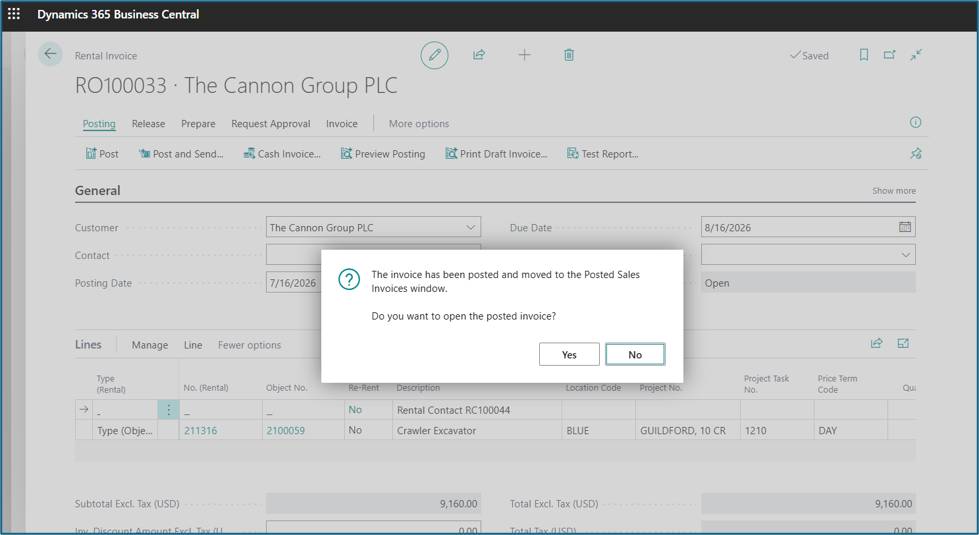Click the bookmark icon
The width and height of the screenshot is (979, 535).
point(863,55)
